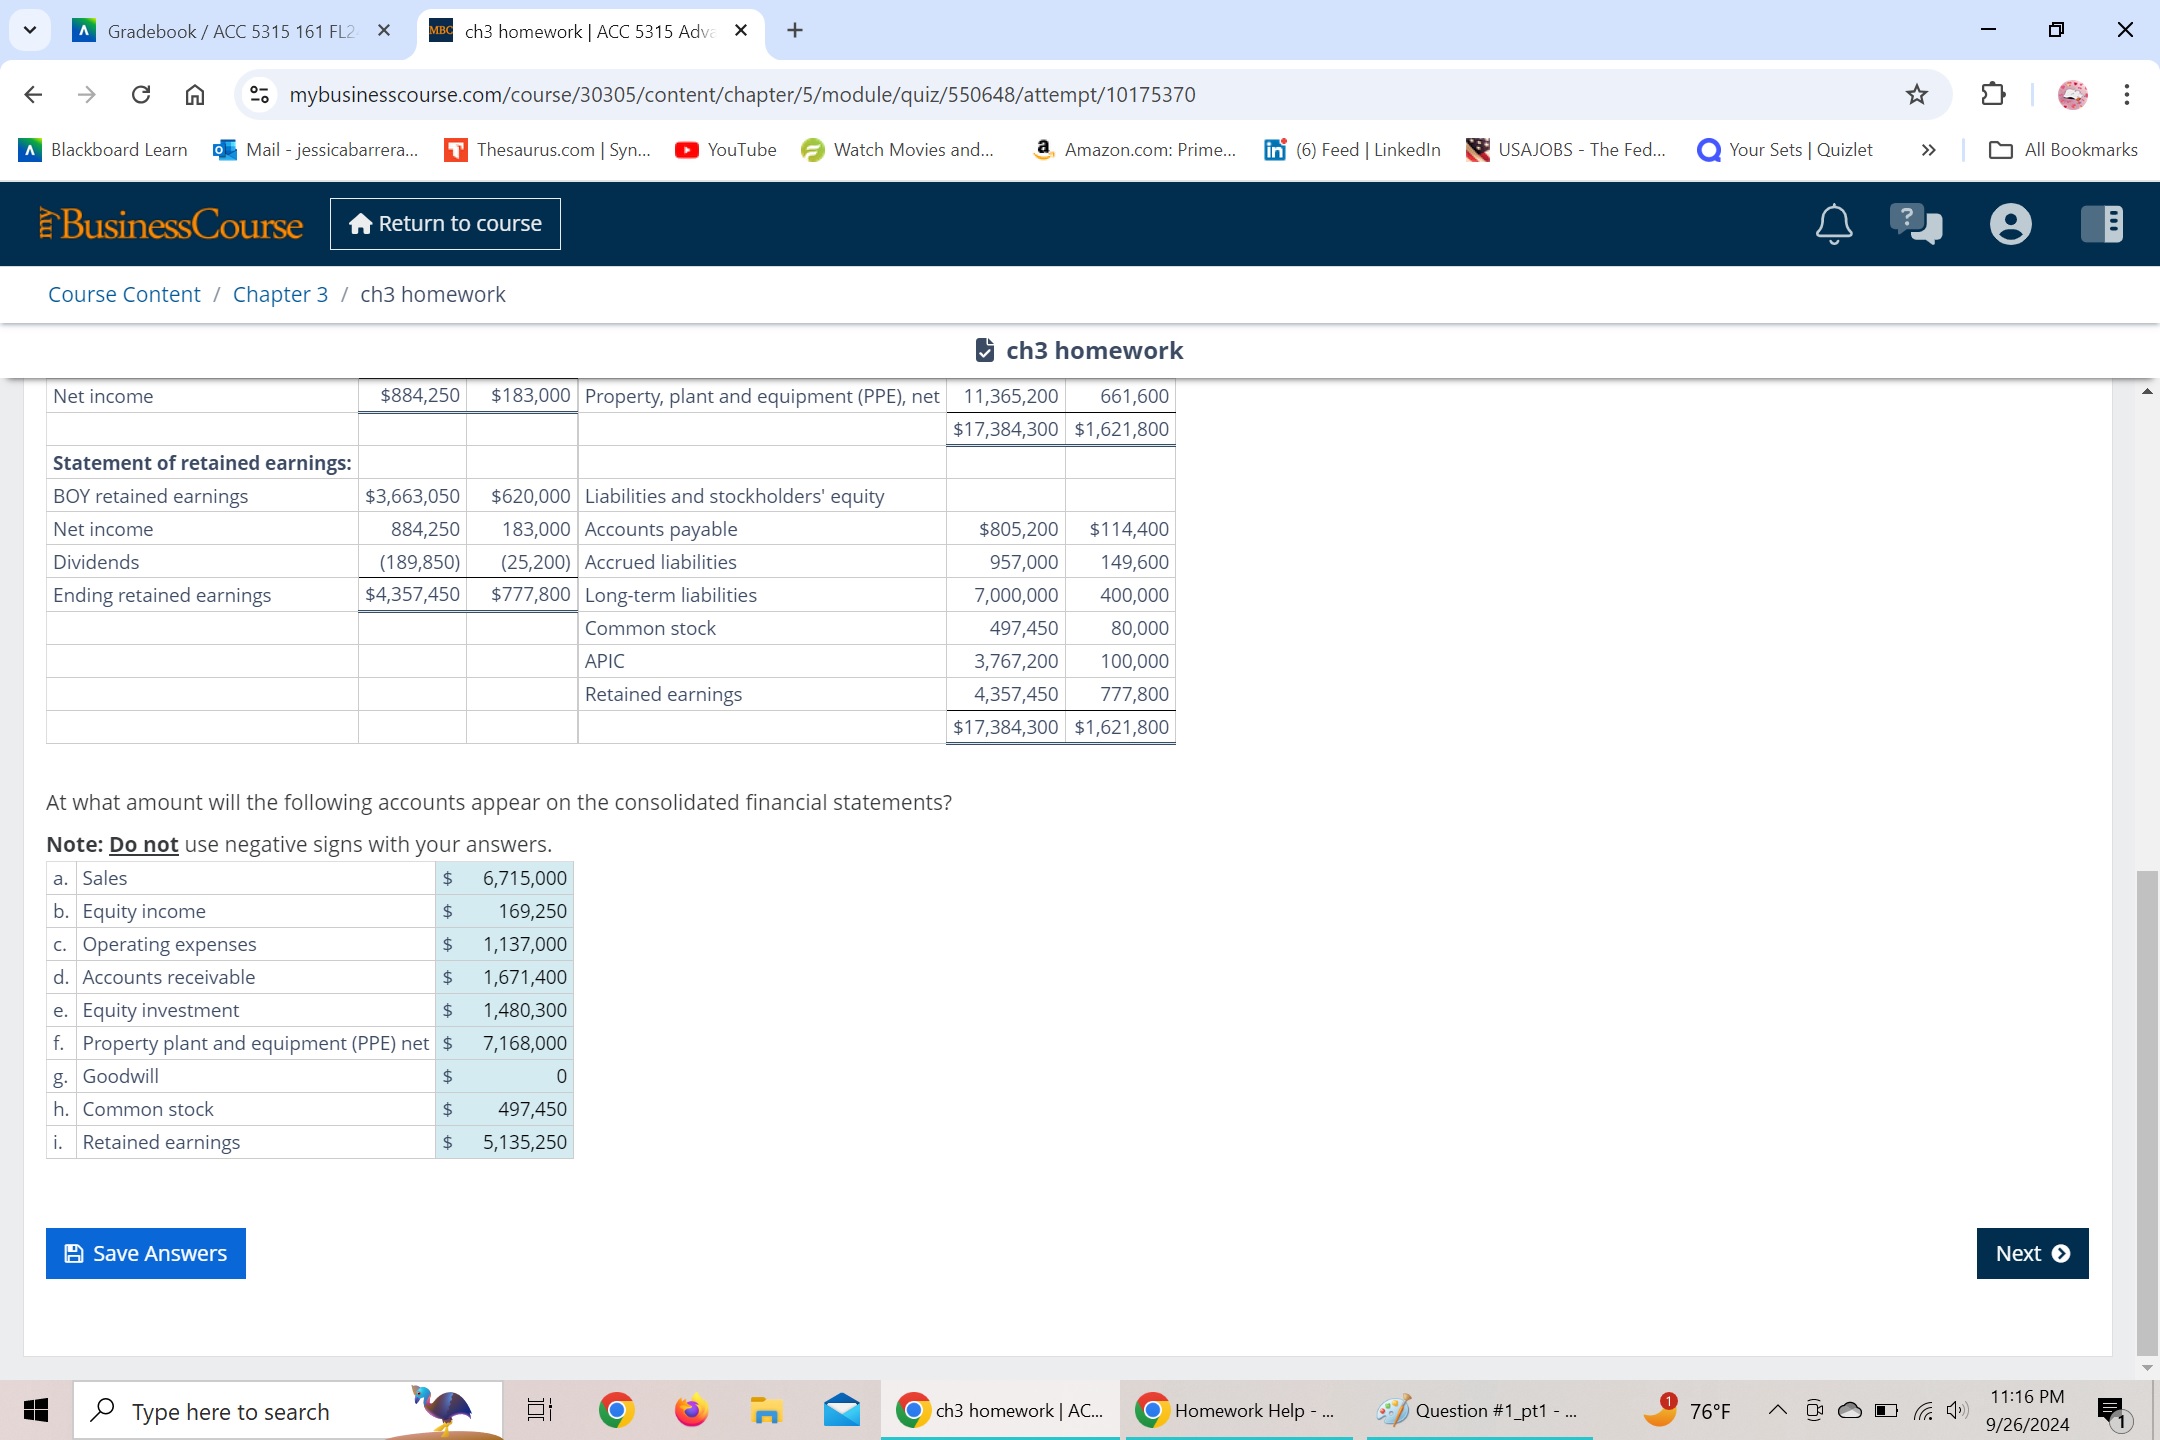This screenshot has width=2160, height=1440.
Task: Click the browser extensions puzzle icon
Action: (x=1992, y=94)
